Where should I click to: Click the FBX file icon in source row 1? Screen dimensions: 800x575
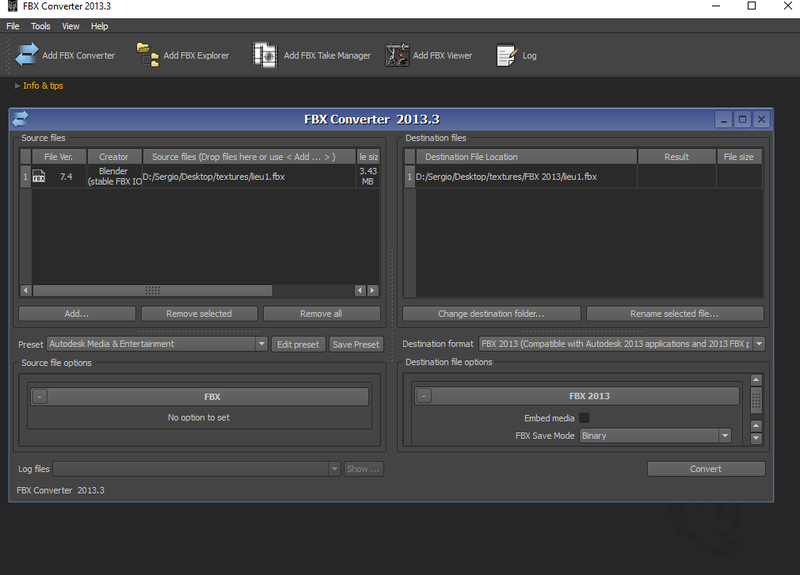coord(39,177)
